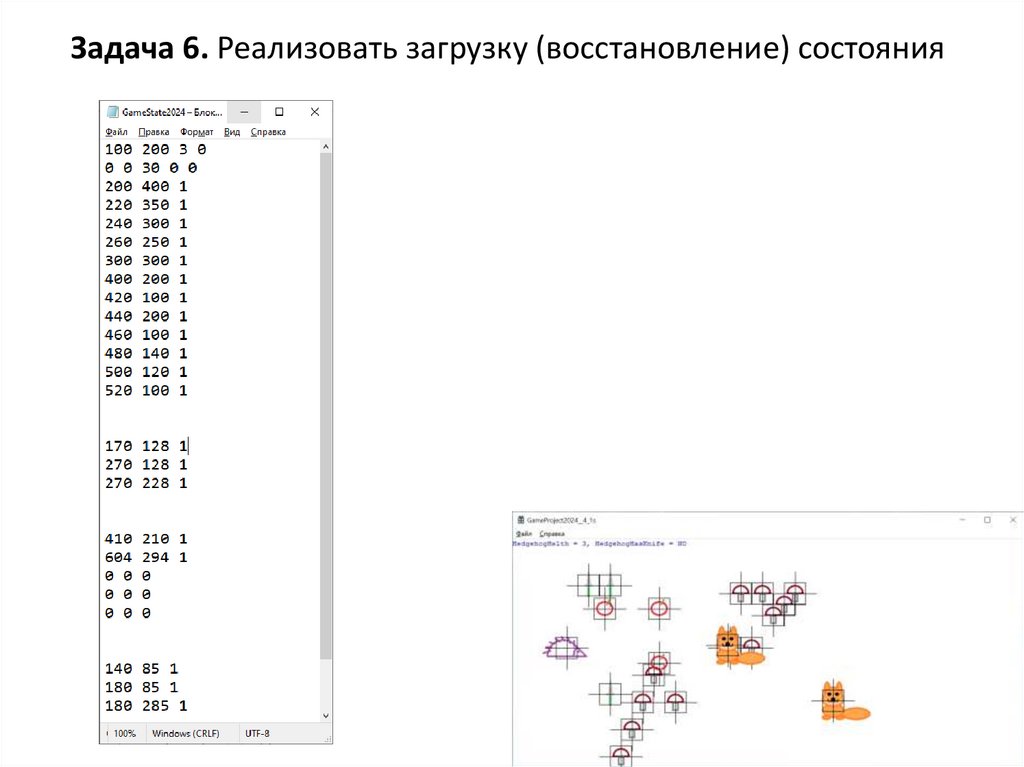The width and height of the screenshot is (1024, 767).
Task: Open the Вид menu in Notepad
Action: [232, 132]
